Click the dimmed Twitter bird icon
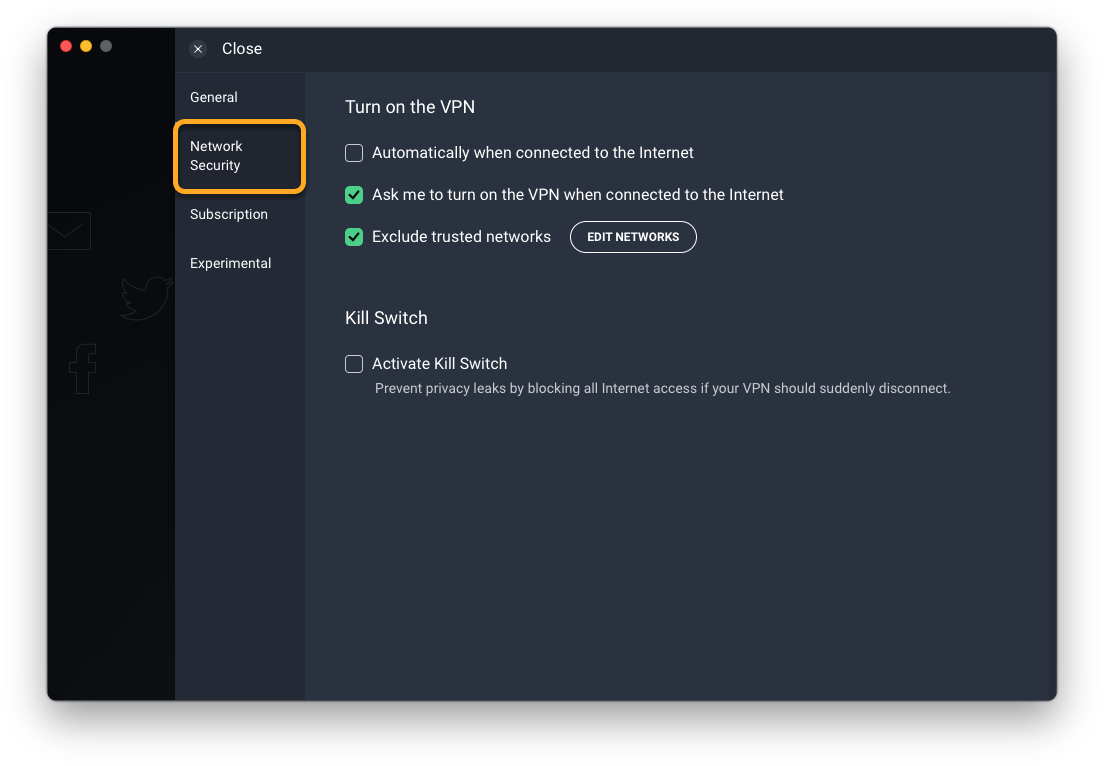 point(146,298)
